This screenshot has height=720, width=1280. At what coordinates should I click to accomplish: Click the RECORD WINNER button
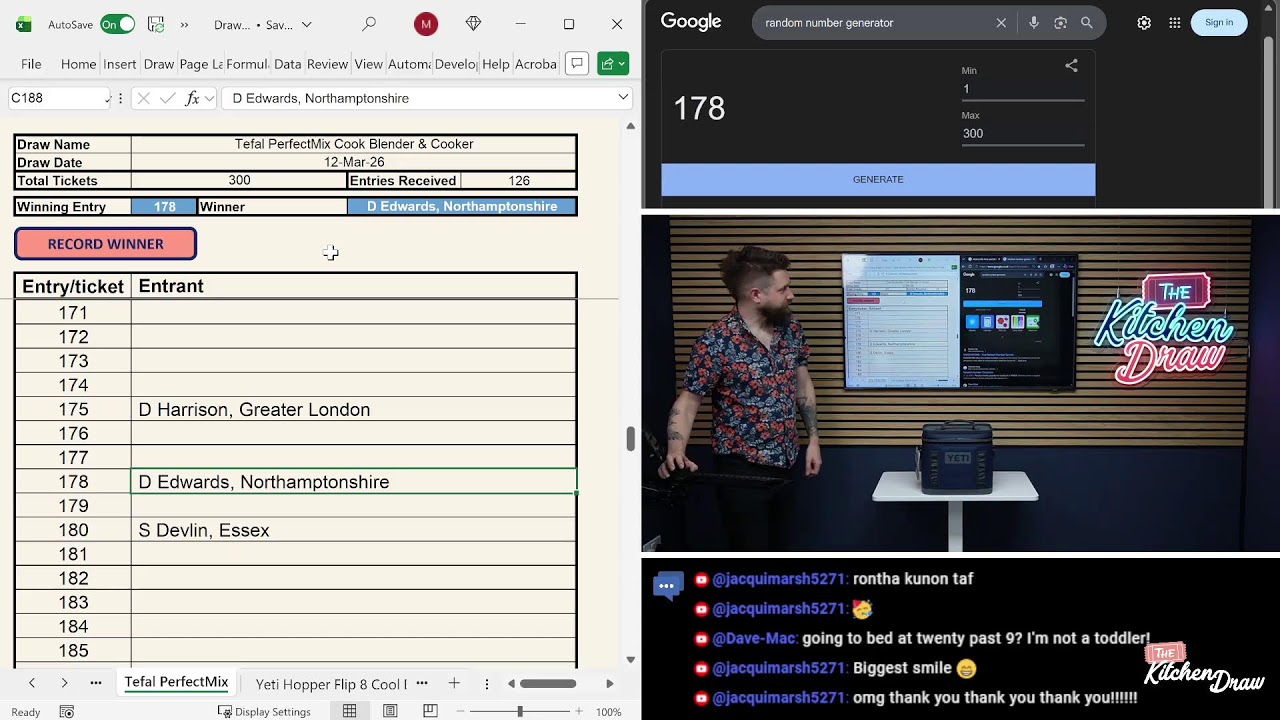(x=105, y=244)
